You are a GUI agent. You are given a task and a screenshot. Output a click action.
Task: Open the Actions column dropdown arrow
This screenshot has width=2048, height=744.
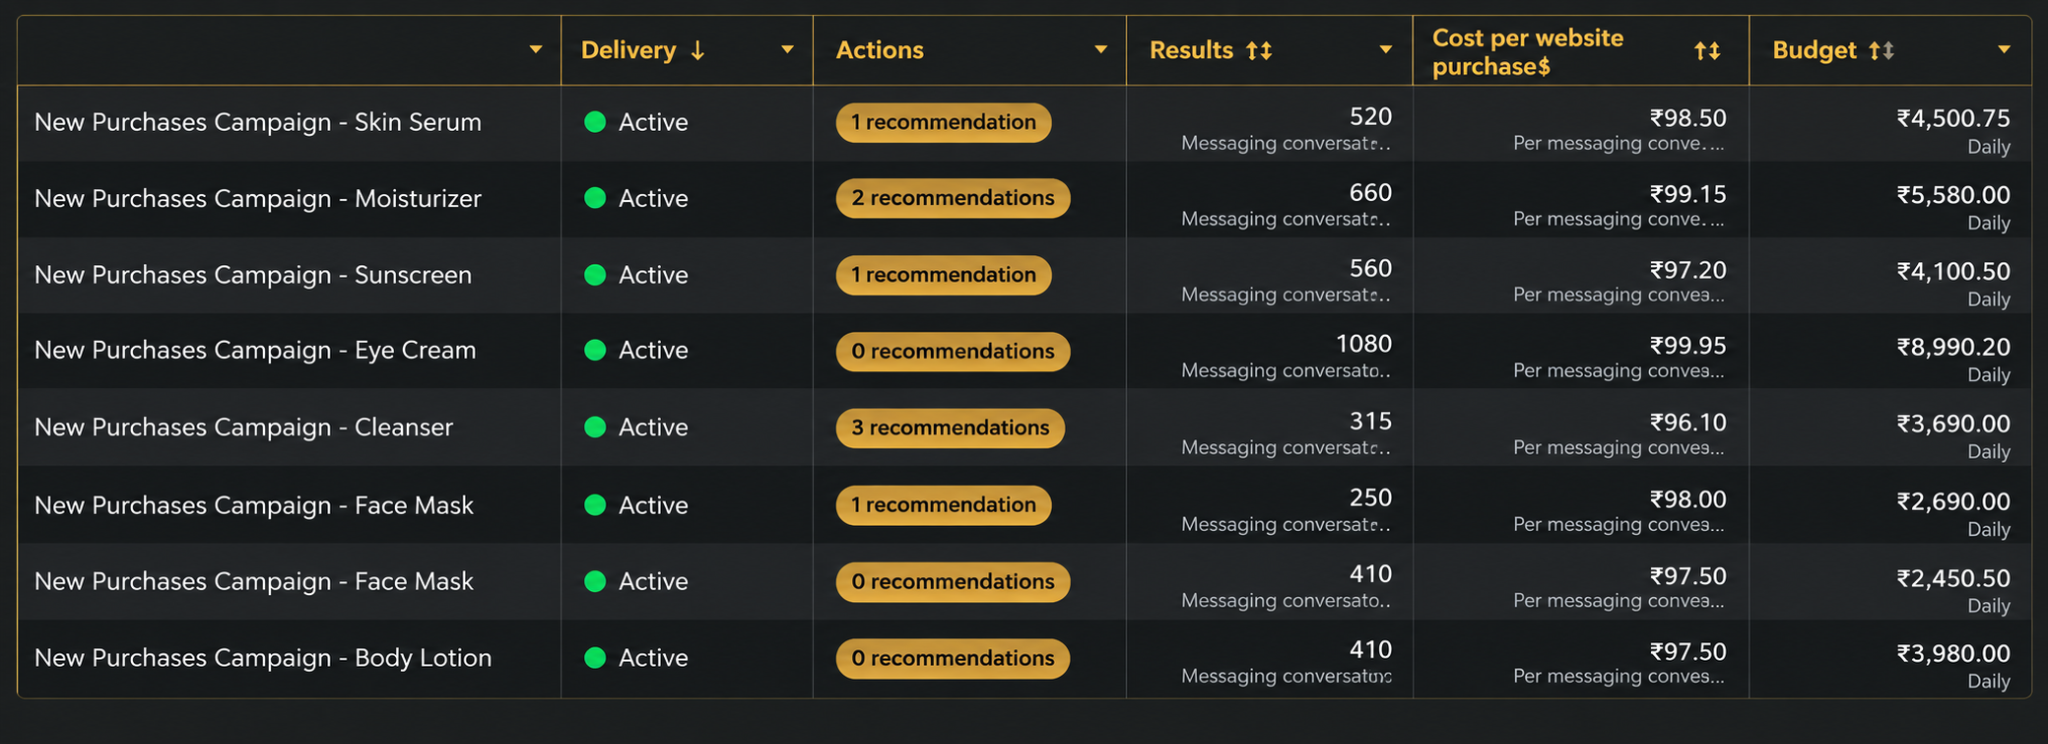pyautogui.click(x=1101, y=49)
